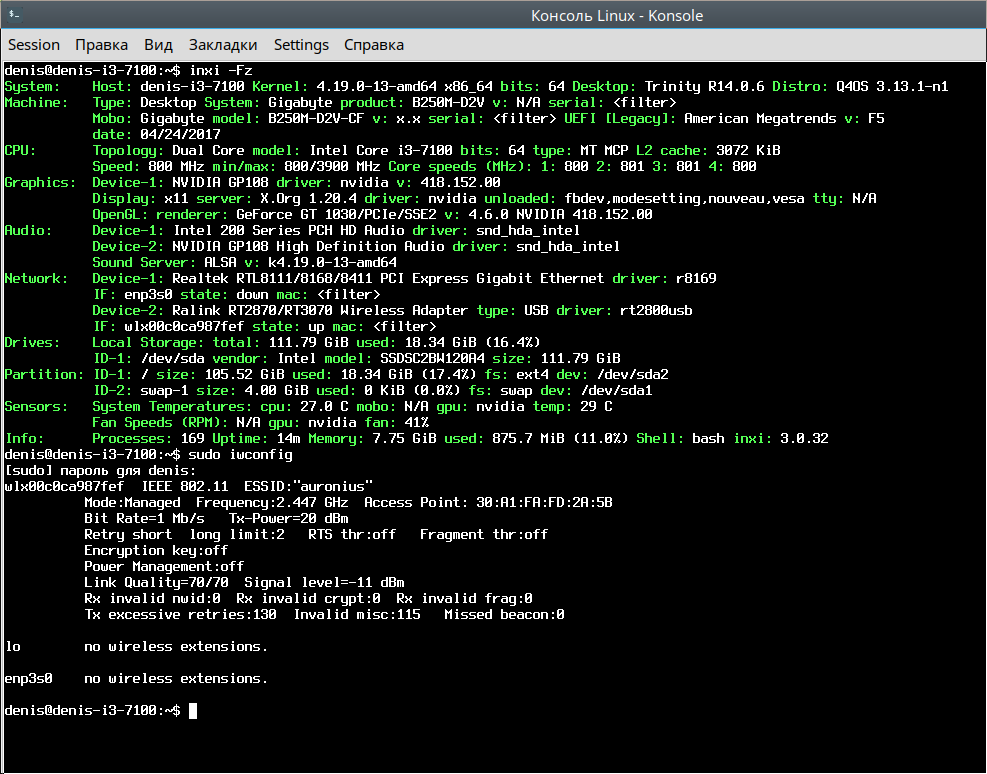Click the min/max speed '800/3900 MHz'

[x=332, y=167]
